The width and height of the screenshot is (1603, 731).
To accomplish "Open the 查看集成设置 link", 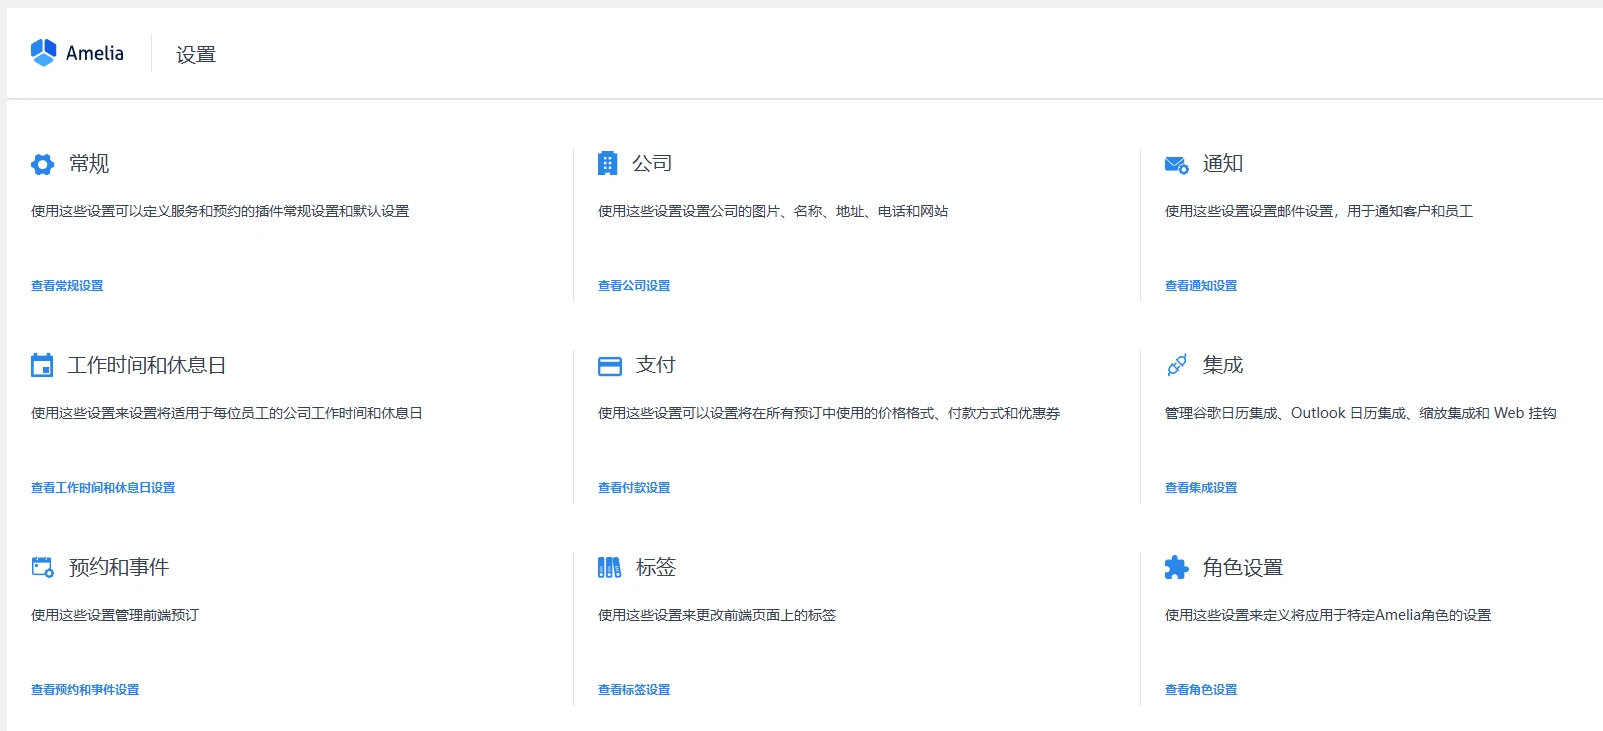I will 1201,488.
